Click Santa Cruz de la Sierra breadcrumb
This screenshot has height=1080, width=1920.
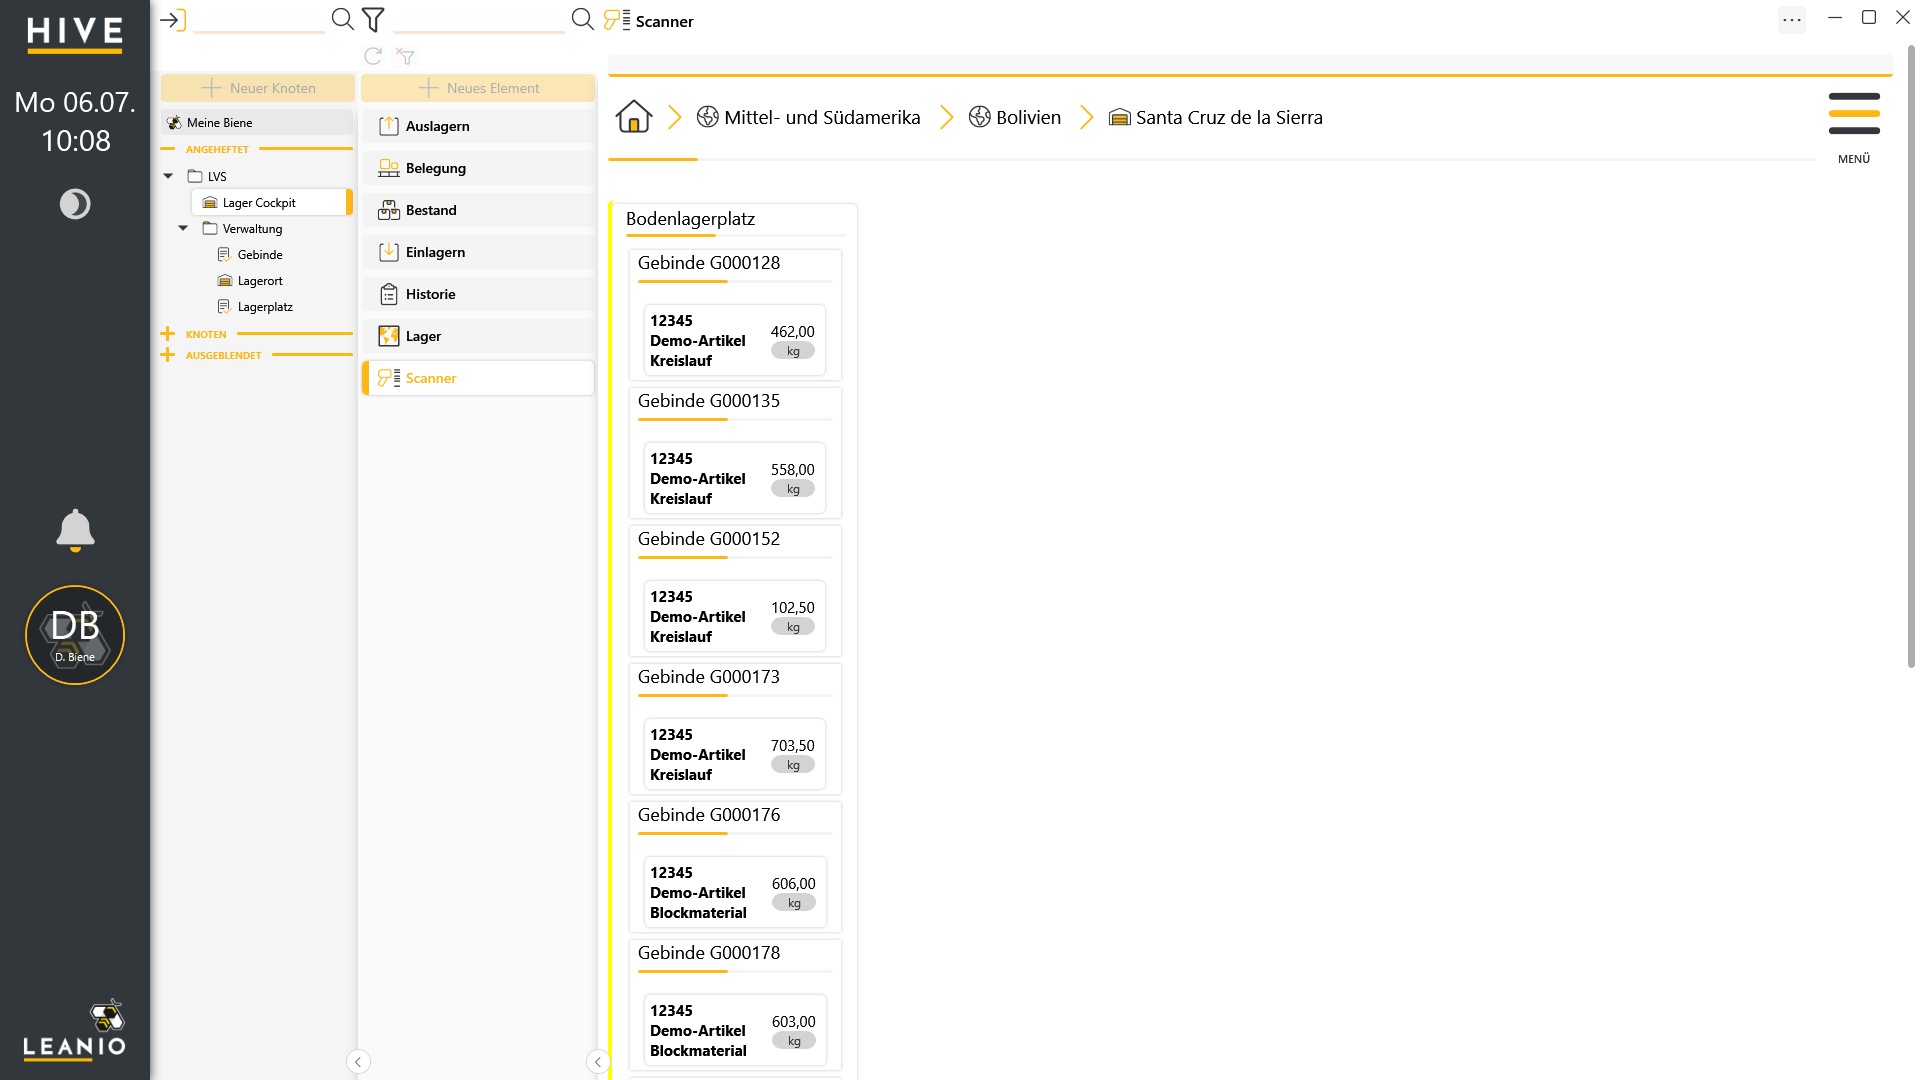tap(1216, 117)
